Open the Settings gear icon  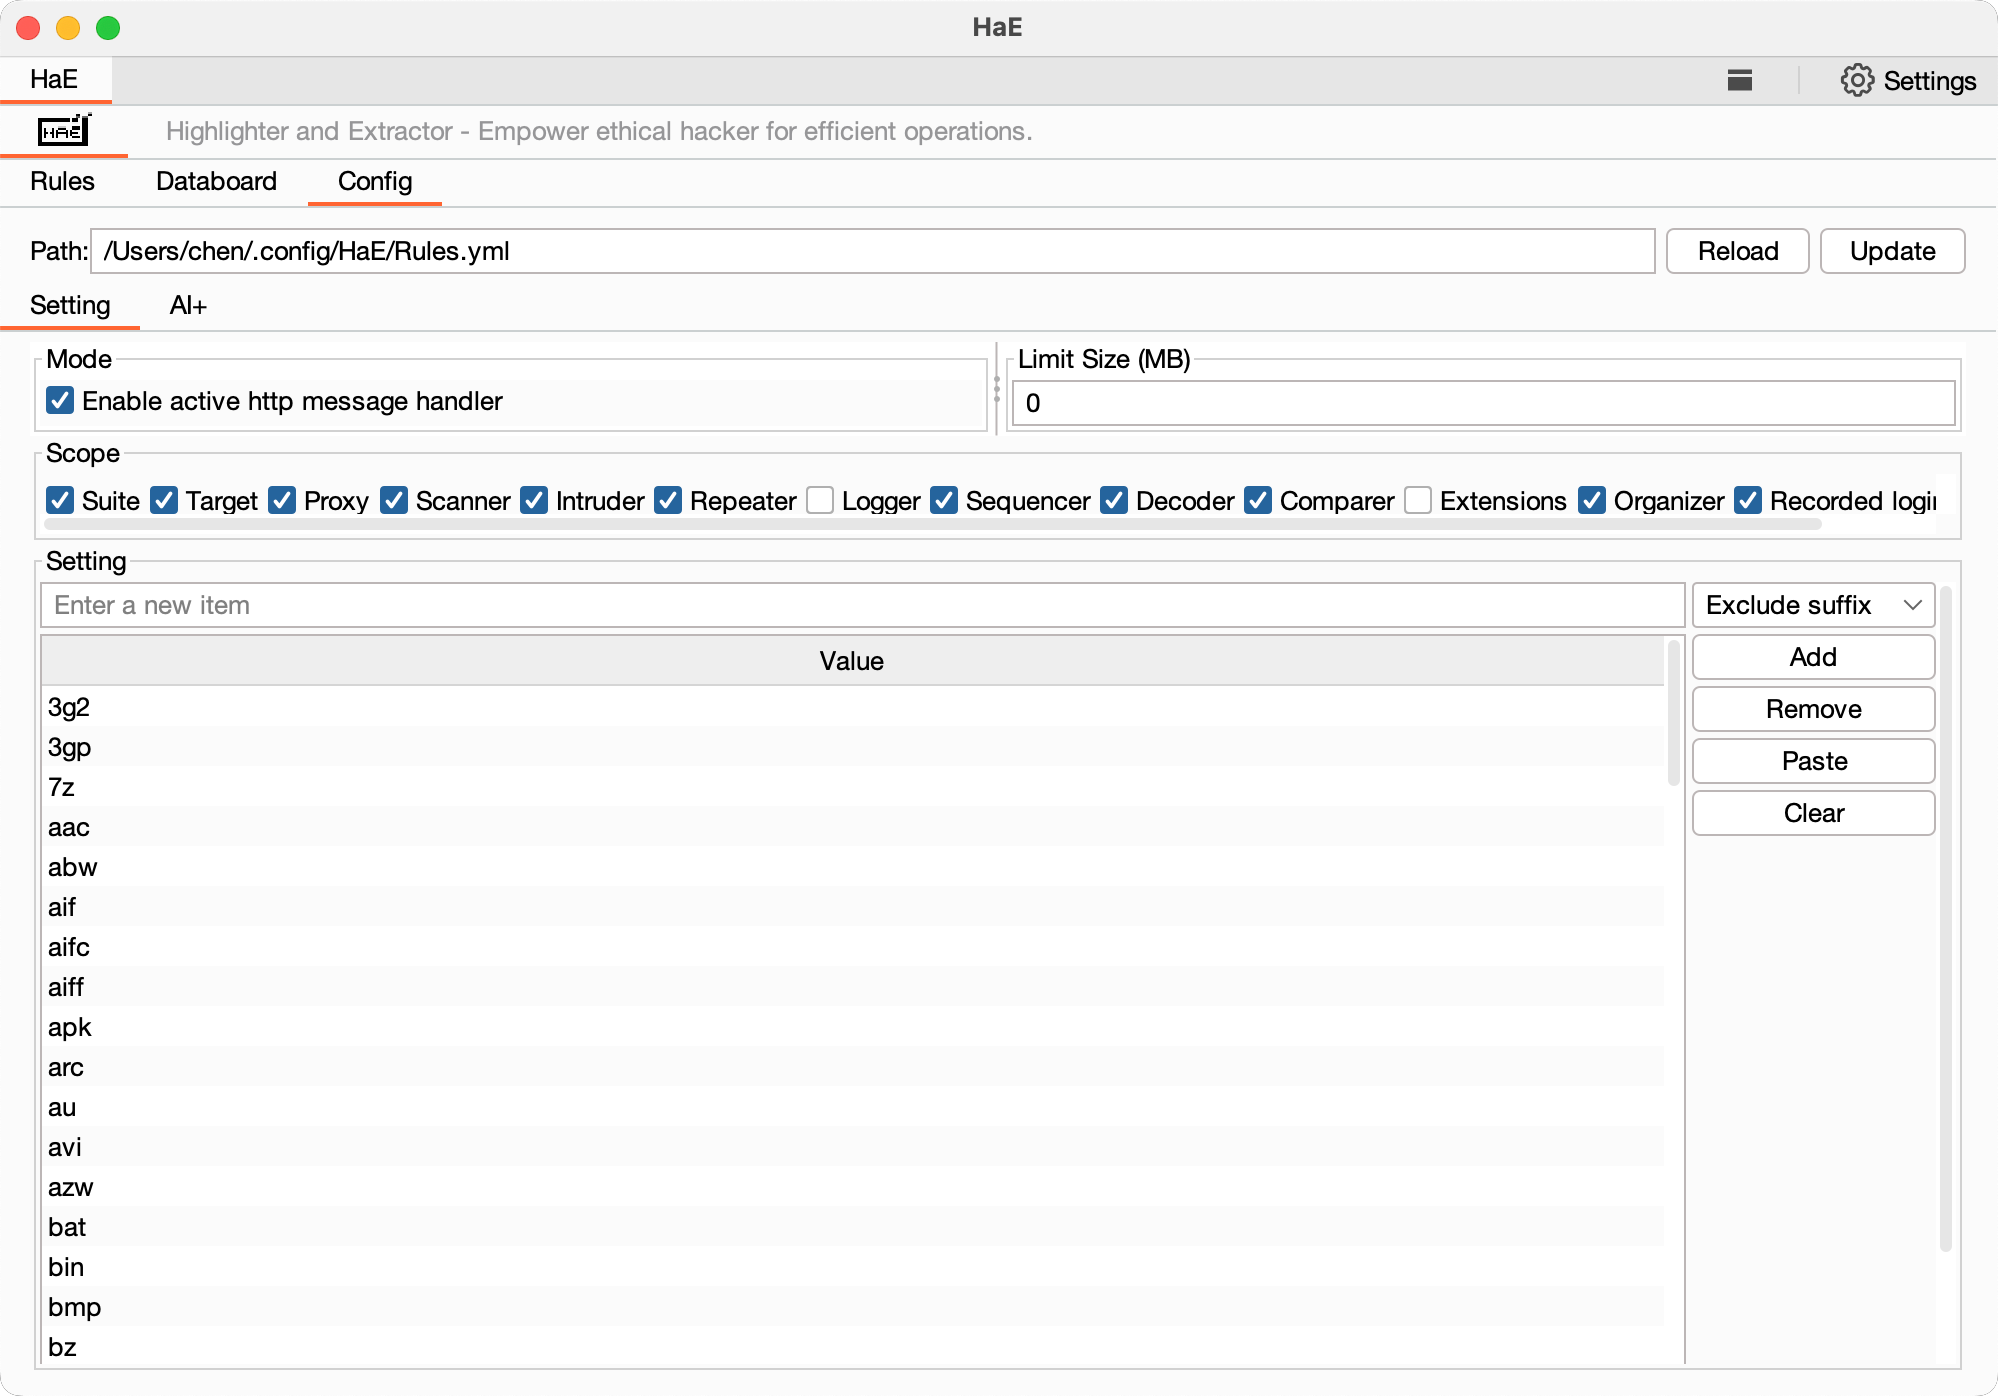click(1857, 81)
